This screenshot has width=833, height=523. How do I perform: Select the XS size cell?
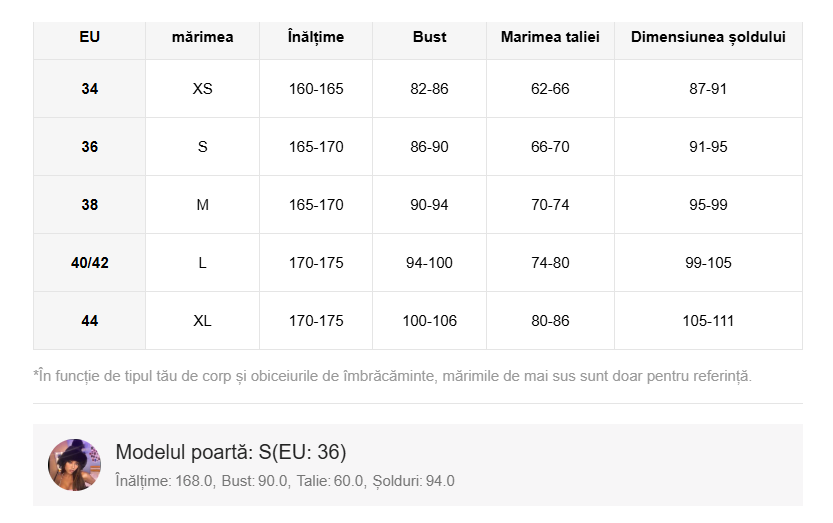(202, 89)
